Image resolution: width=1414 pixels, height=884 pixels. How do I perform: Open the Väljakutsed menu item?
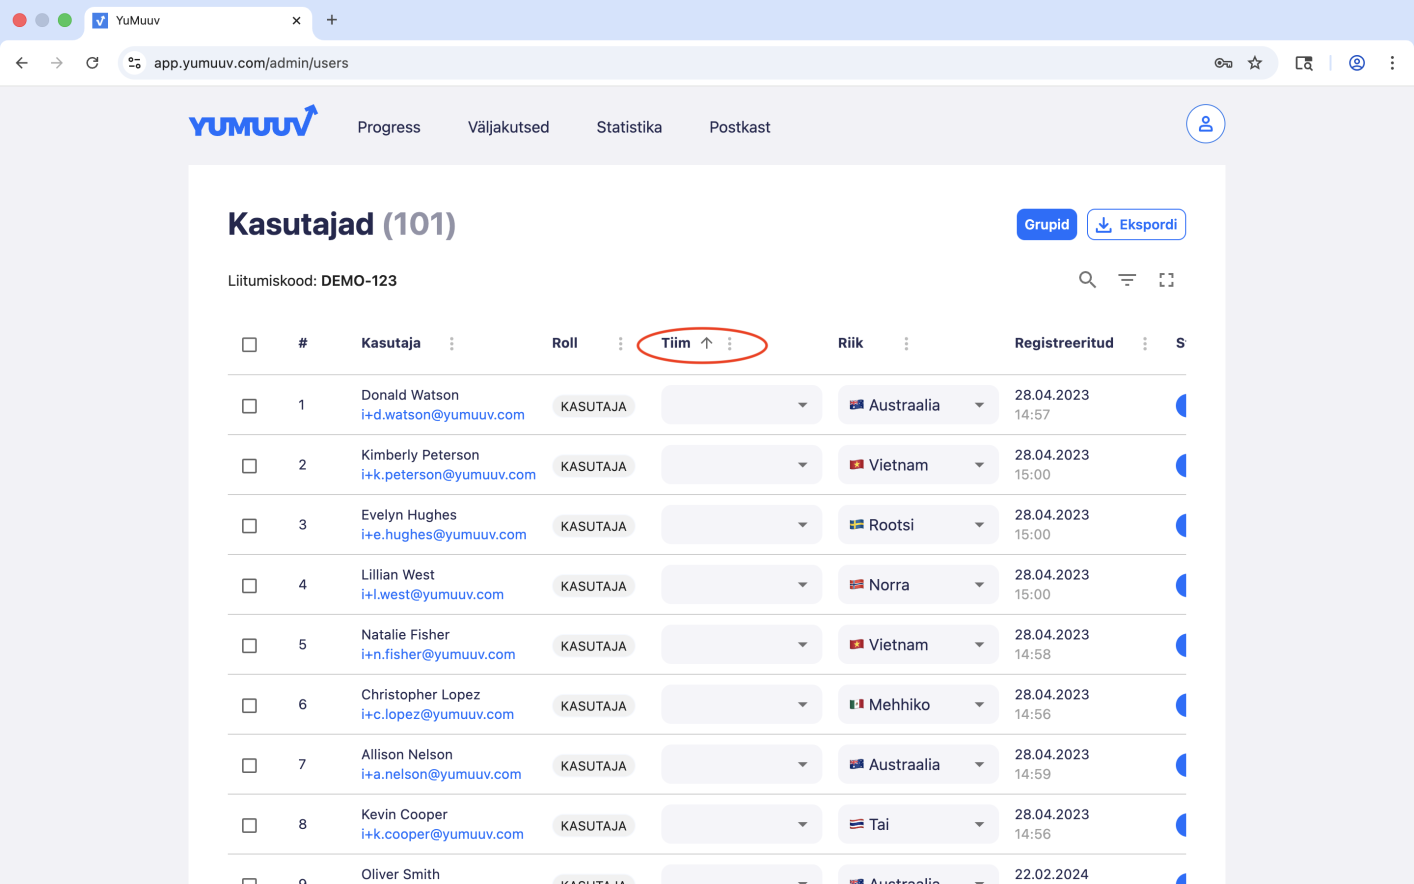pos(508,127)
